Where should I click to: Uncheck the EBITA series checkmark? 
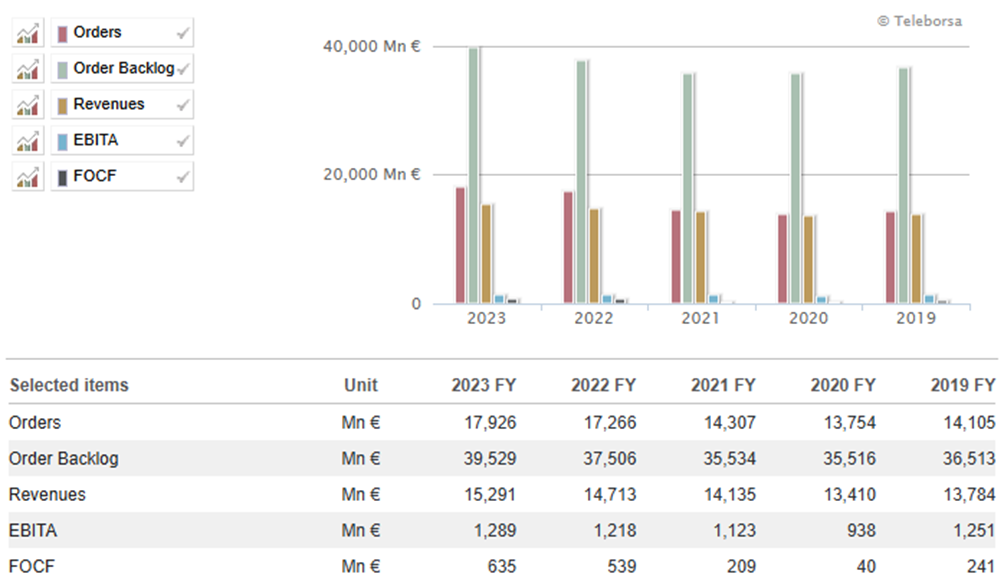pyautogui.click(x=182, y=141)
